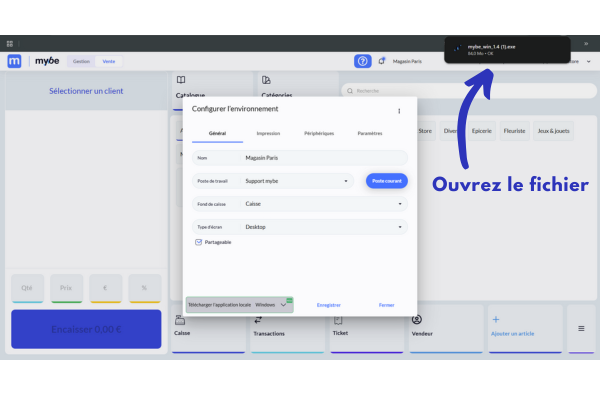Click Fermer to close the dialog
The image size is (600, 400).
click(386, 305)
